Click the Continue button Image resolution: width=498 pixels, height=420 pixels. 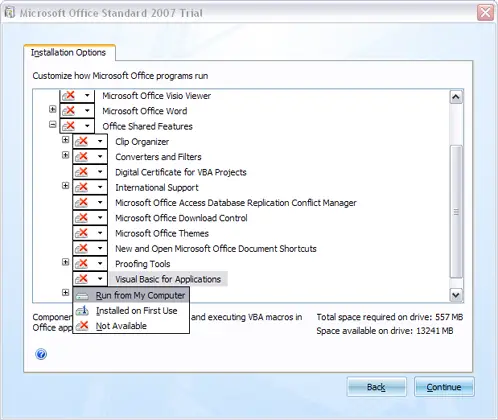coord(444,387)
